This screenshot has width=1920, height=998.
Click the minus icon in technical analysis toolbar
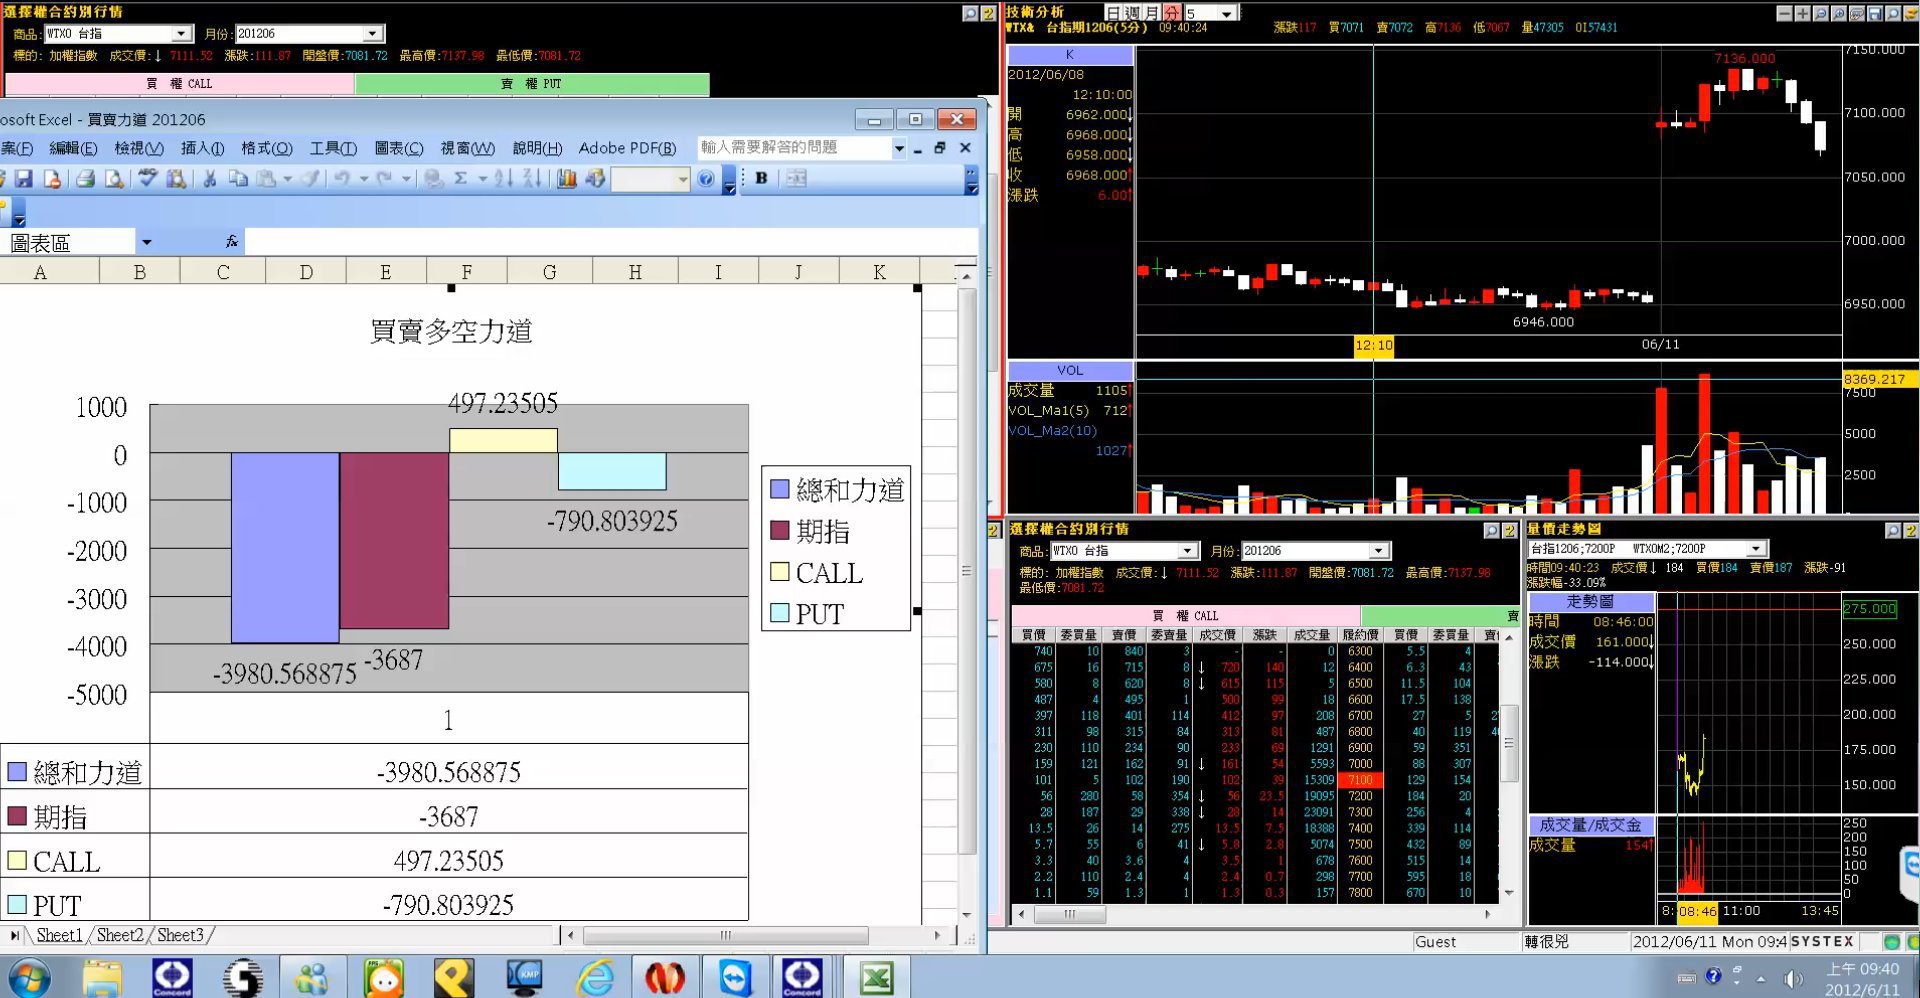[x=1785, y=13]
